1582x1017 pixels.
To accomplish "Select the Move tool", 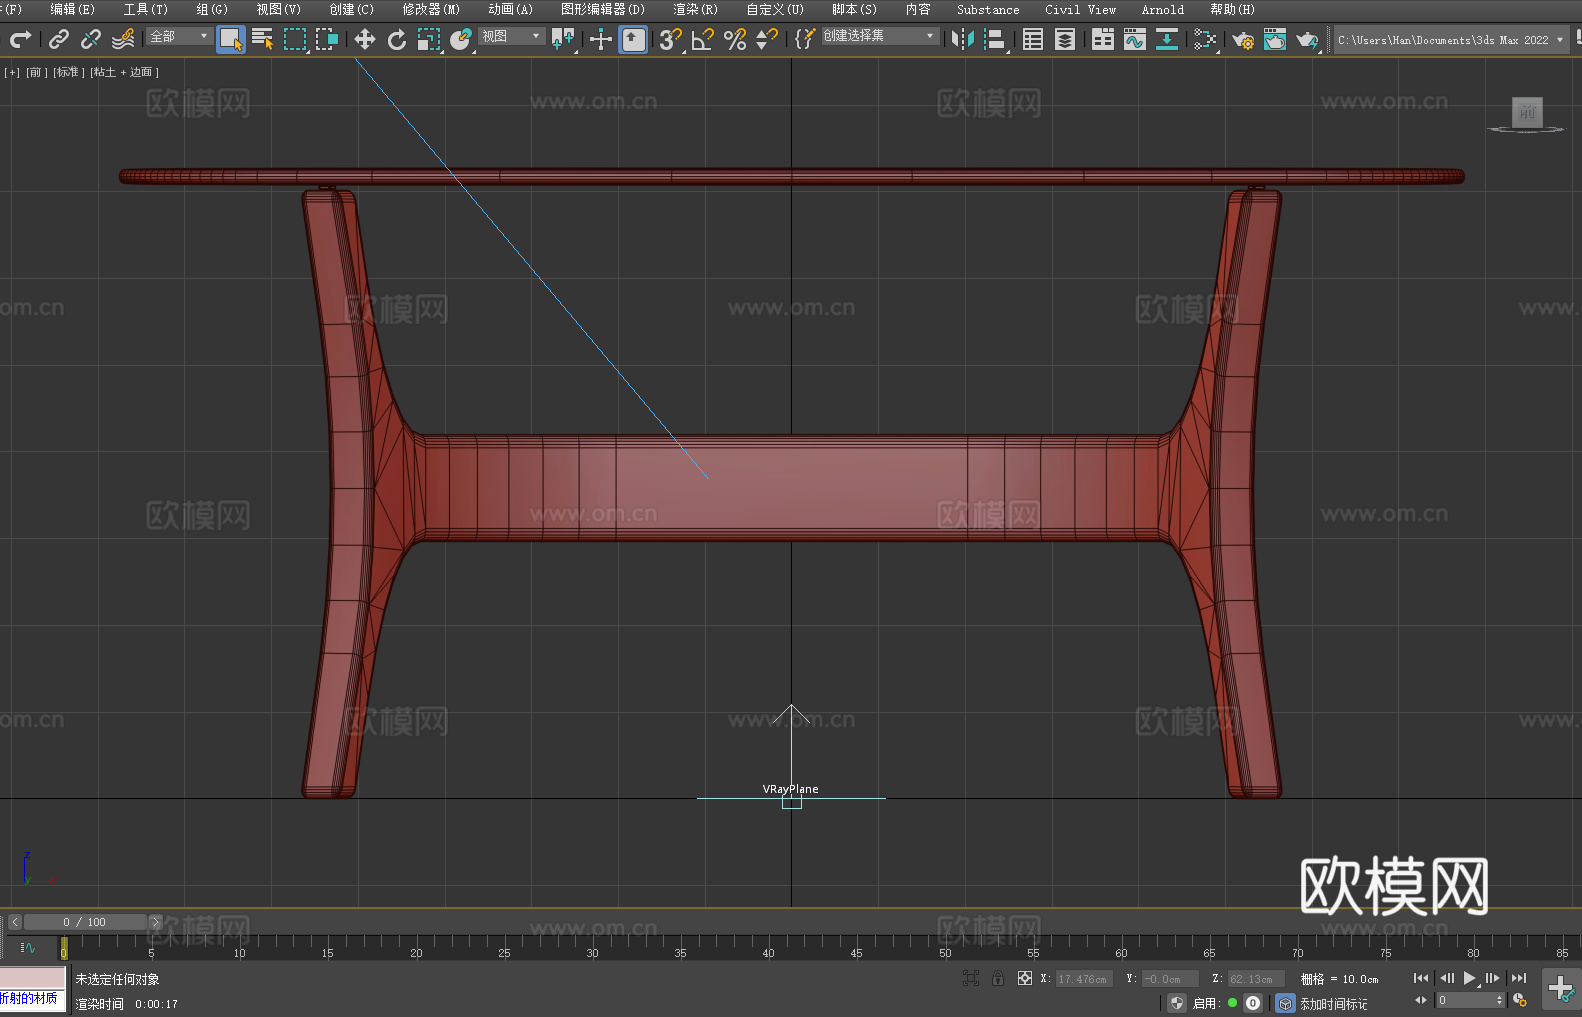I will click(x=365, y=39).
